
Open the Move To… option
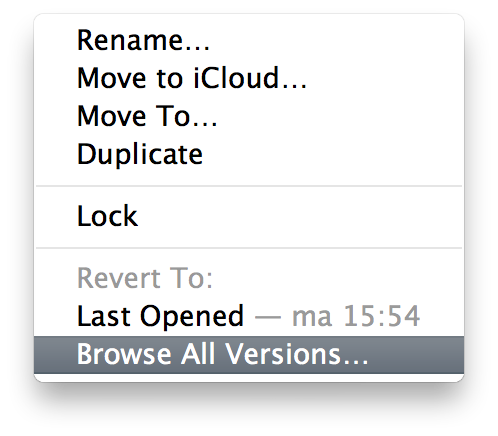pyautogui.click(x=249, y=116)
